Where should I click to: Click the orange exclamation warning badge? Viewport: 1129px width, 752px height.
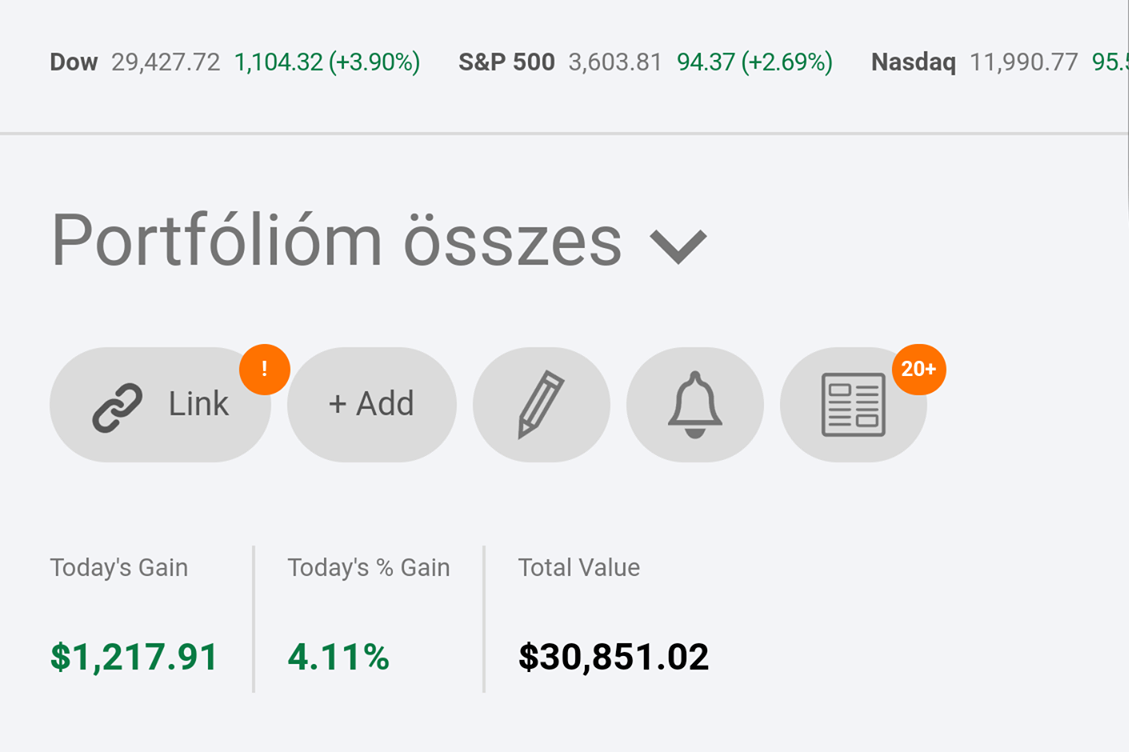tap(264, 370)
